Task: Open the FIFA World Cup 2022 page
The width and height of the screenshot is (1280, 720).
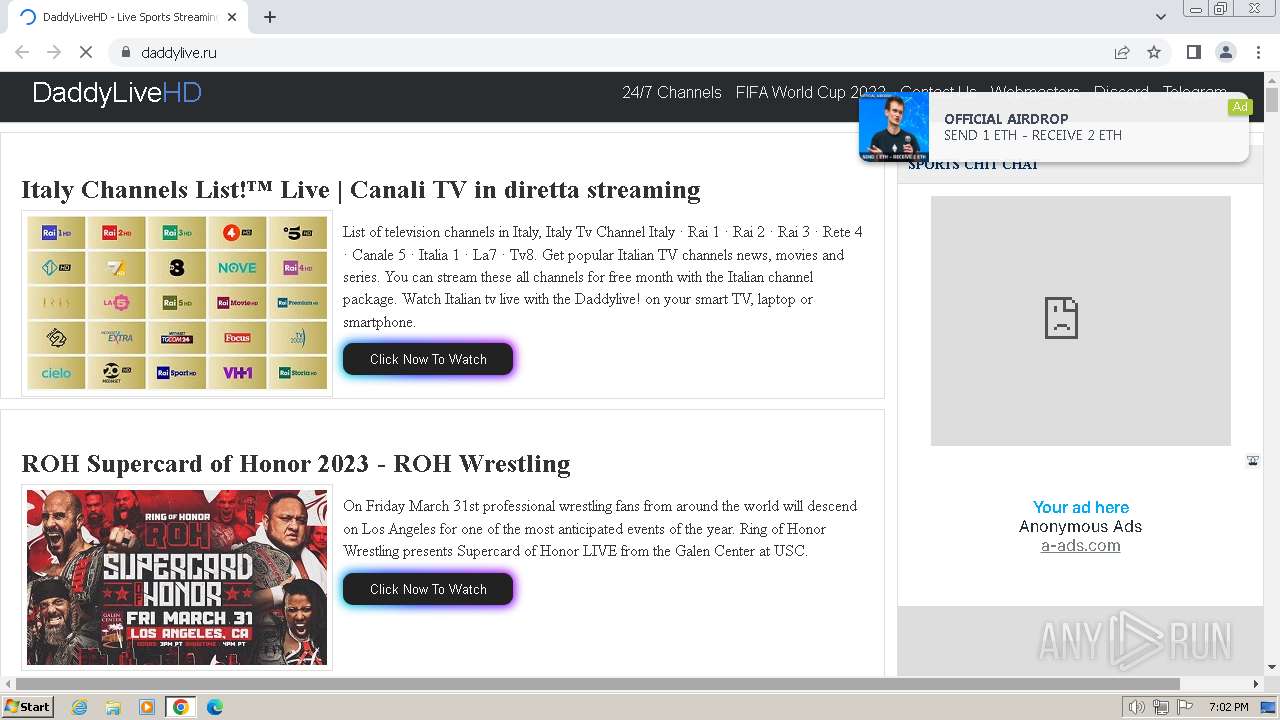Action: (810, 92)
